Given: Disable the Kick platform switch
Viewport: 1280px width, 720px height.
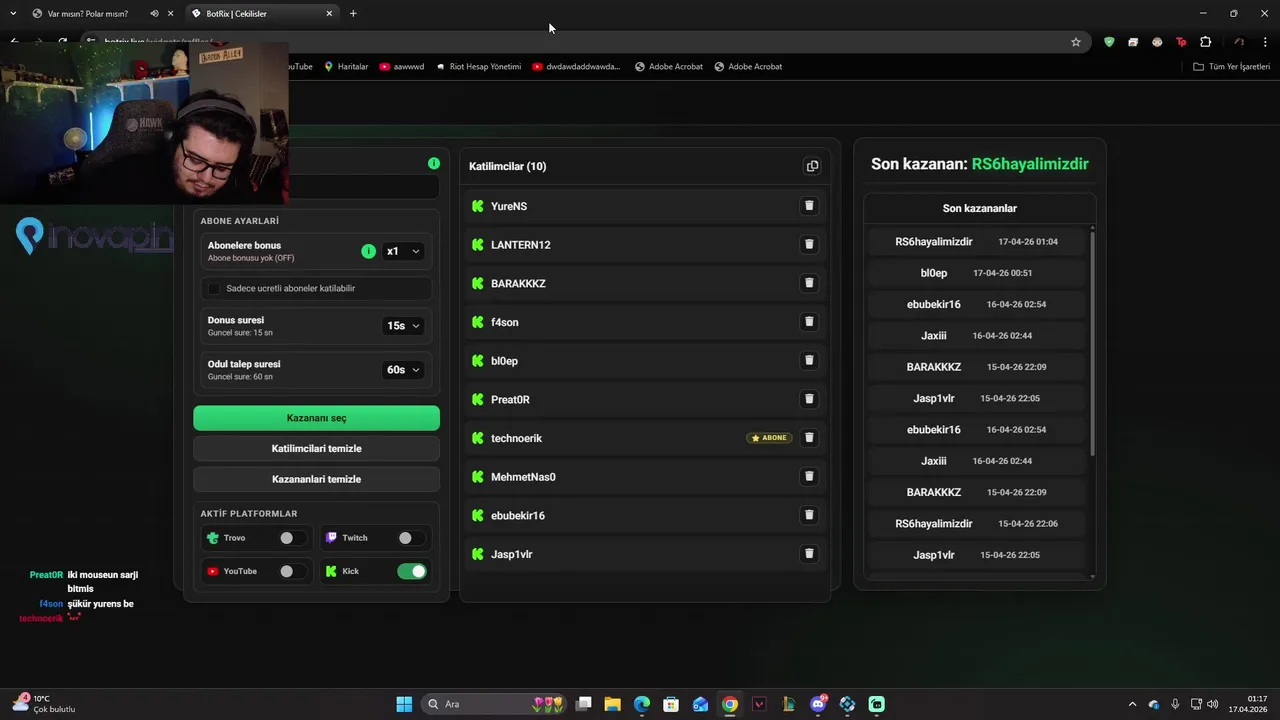Looking at the screenshot, I should pos(411,571).
